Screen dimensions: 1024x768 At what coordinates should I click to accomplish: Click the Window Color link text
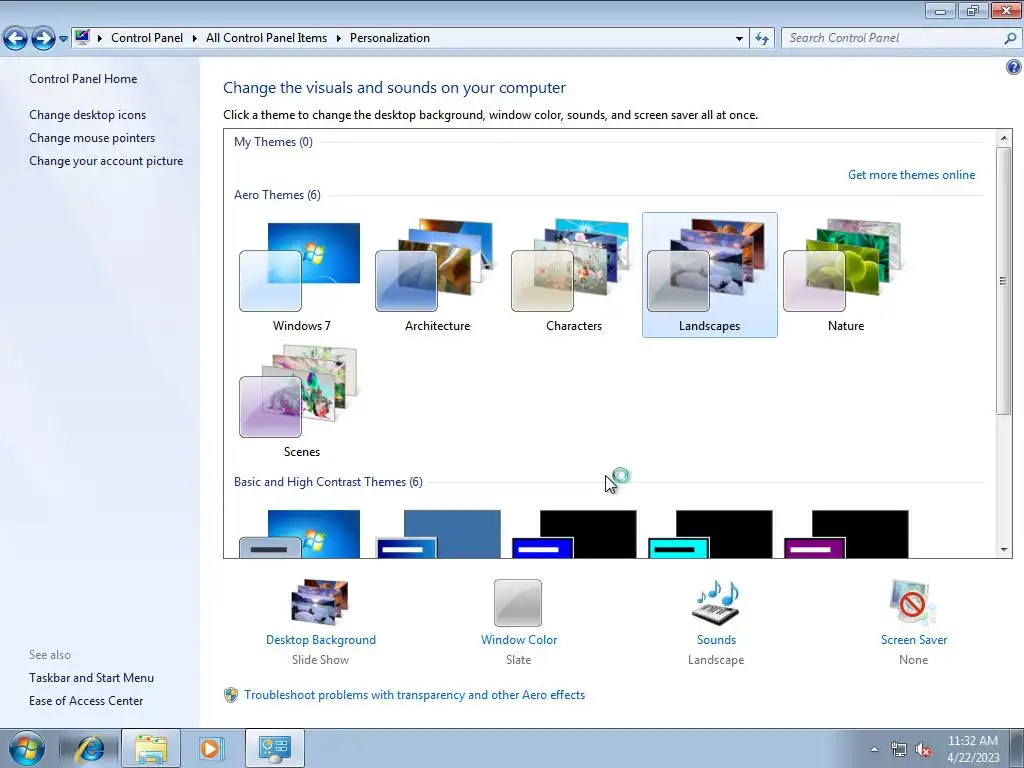tap(519, 640)
